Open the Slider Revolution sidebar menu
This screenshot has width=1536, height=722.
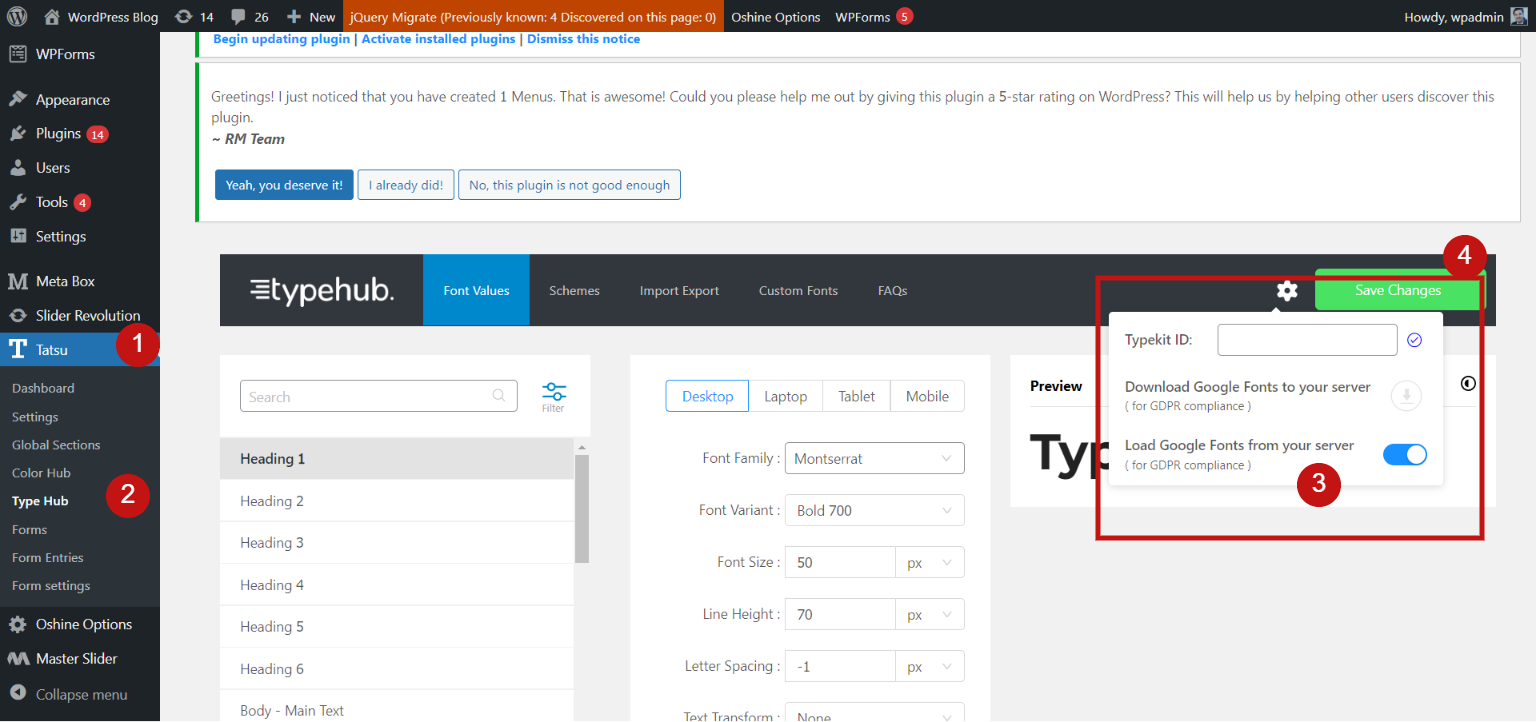(x=80, y=315)
